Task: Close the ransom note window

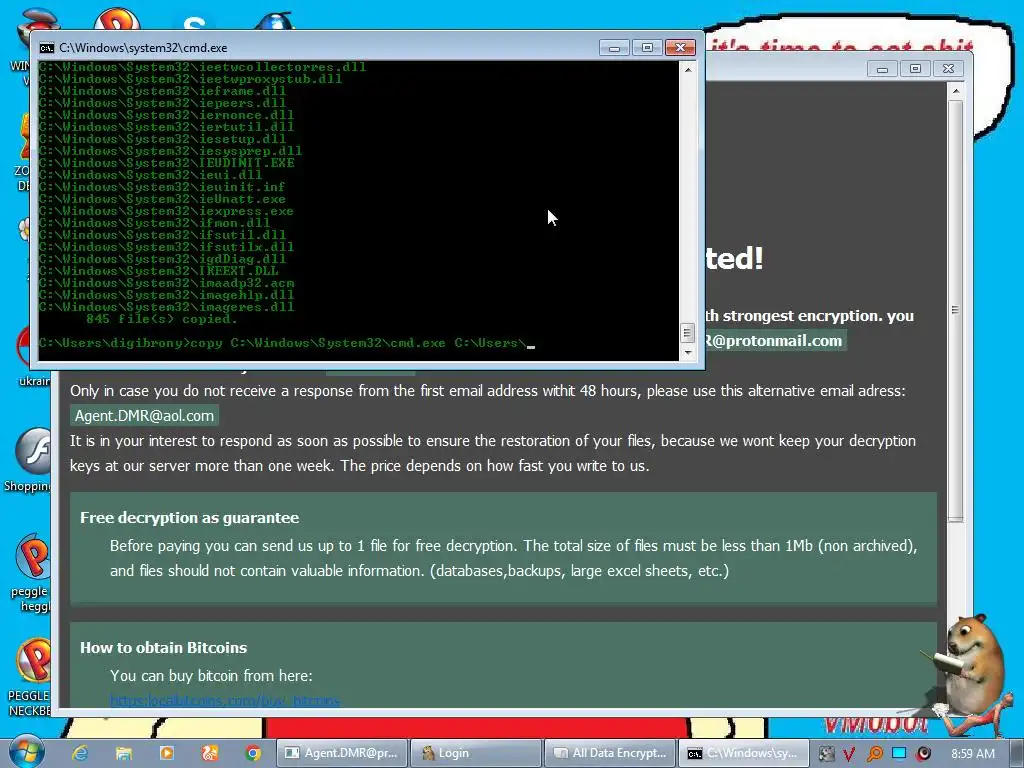Action: pyautogui.click(x=948, y=69)
